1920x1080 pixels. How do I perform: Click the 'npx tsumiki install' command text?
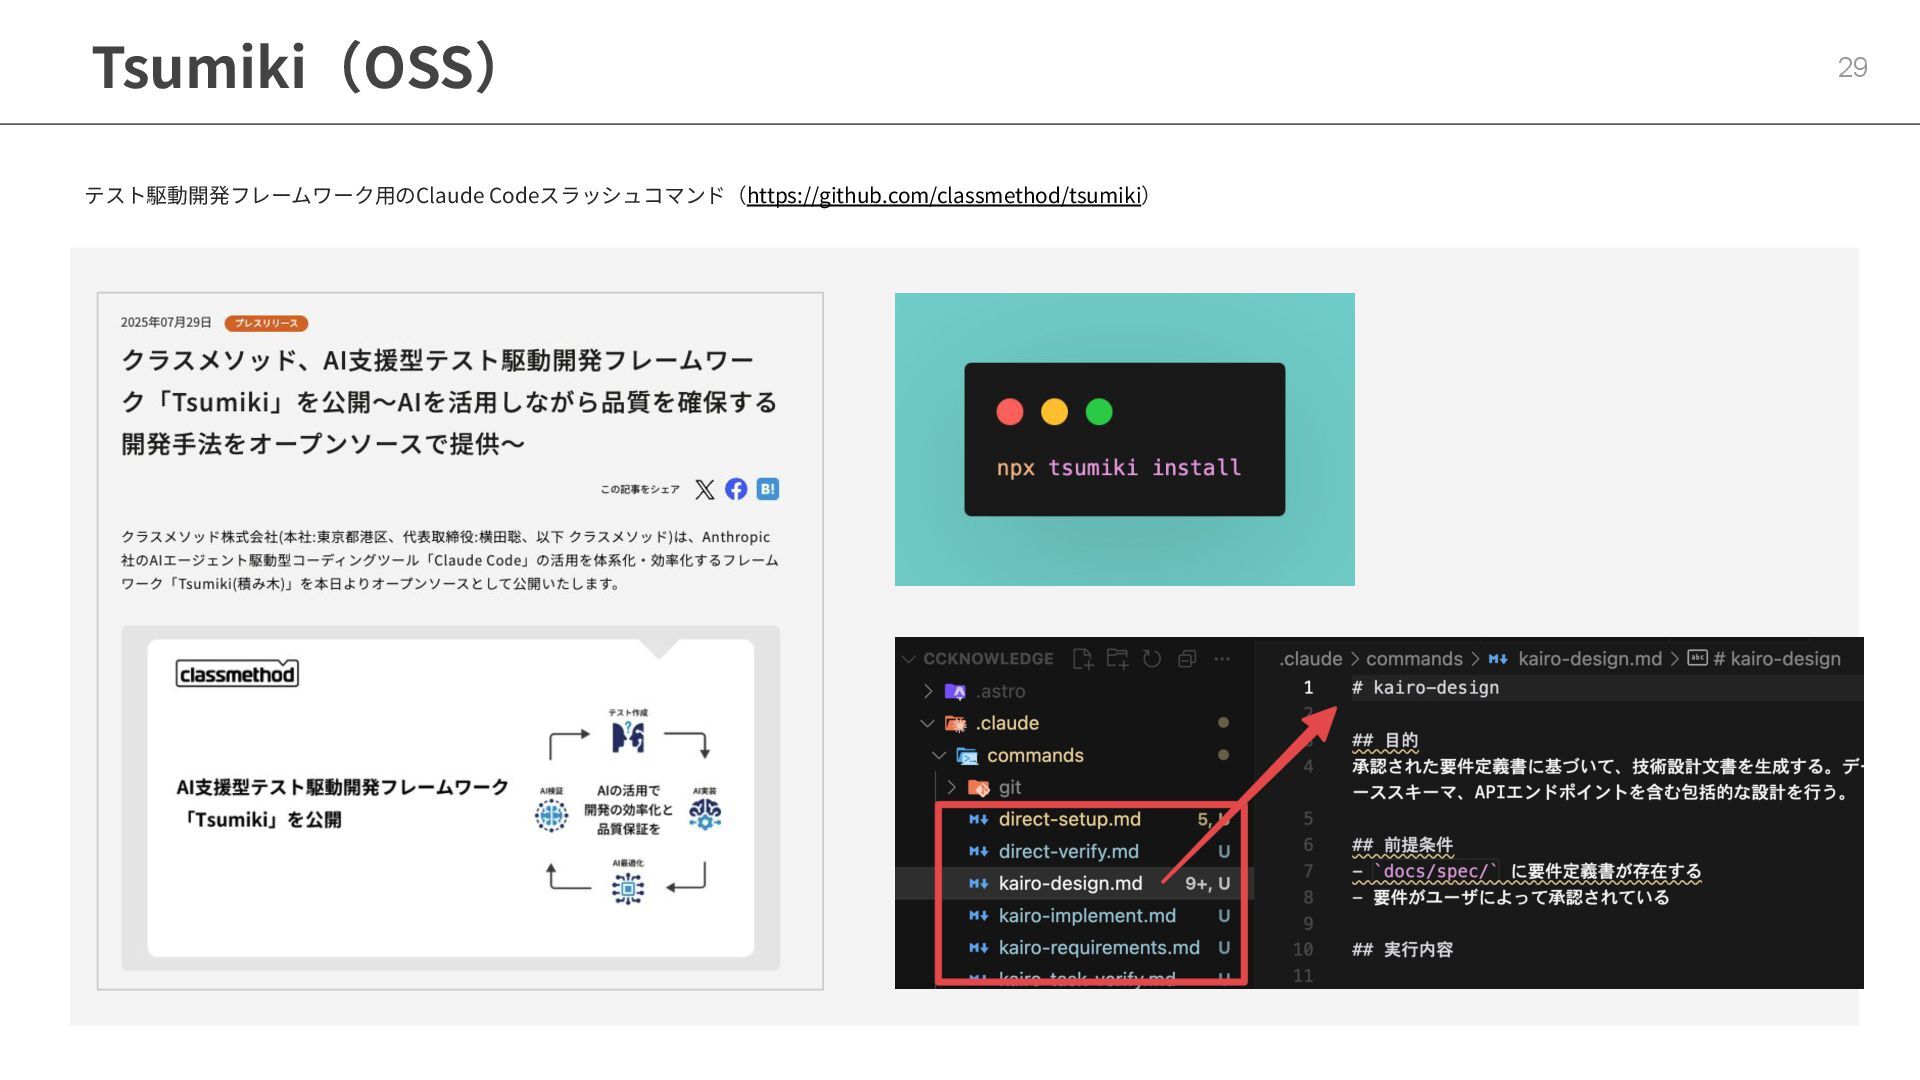pos(1118,468)
